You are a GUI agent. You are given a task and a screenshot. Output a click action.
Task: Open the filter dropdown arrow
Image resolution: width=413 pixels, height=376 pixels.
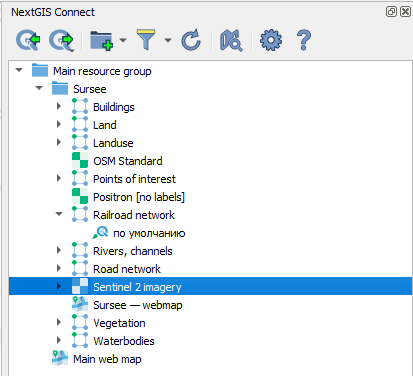point(168,40)
